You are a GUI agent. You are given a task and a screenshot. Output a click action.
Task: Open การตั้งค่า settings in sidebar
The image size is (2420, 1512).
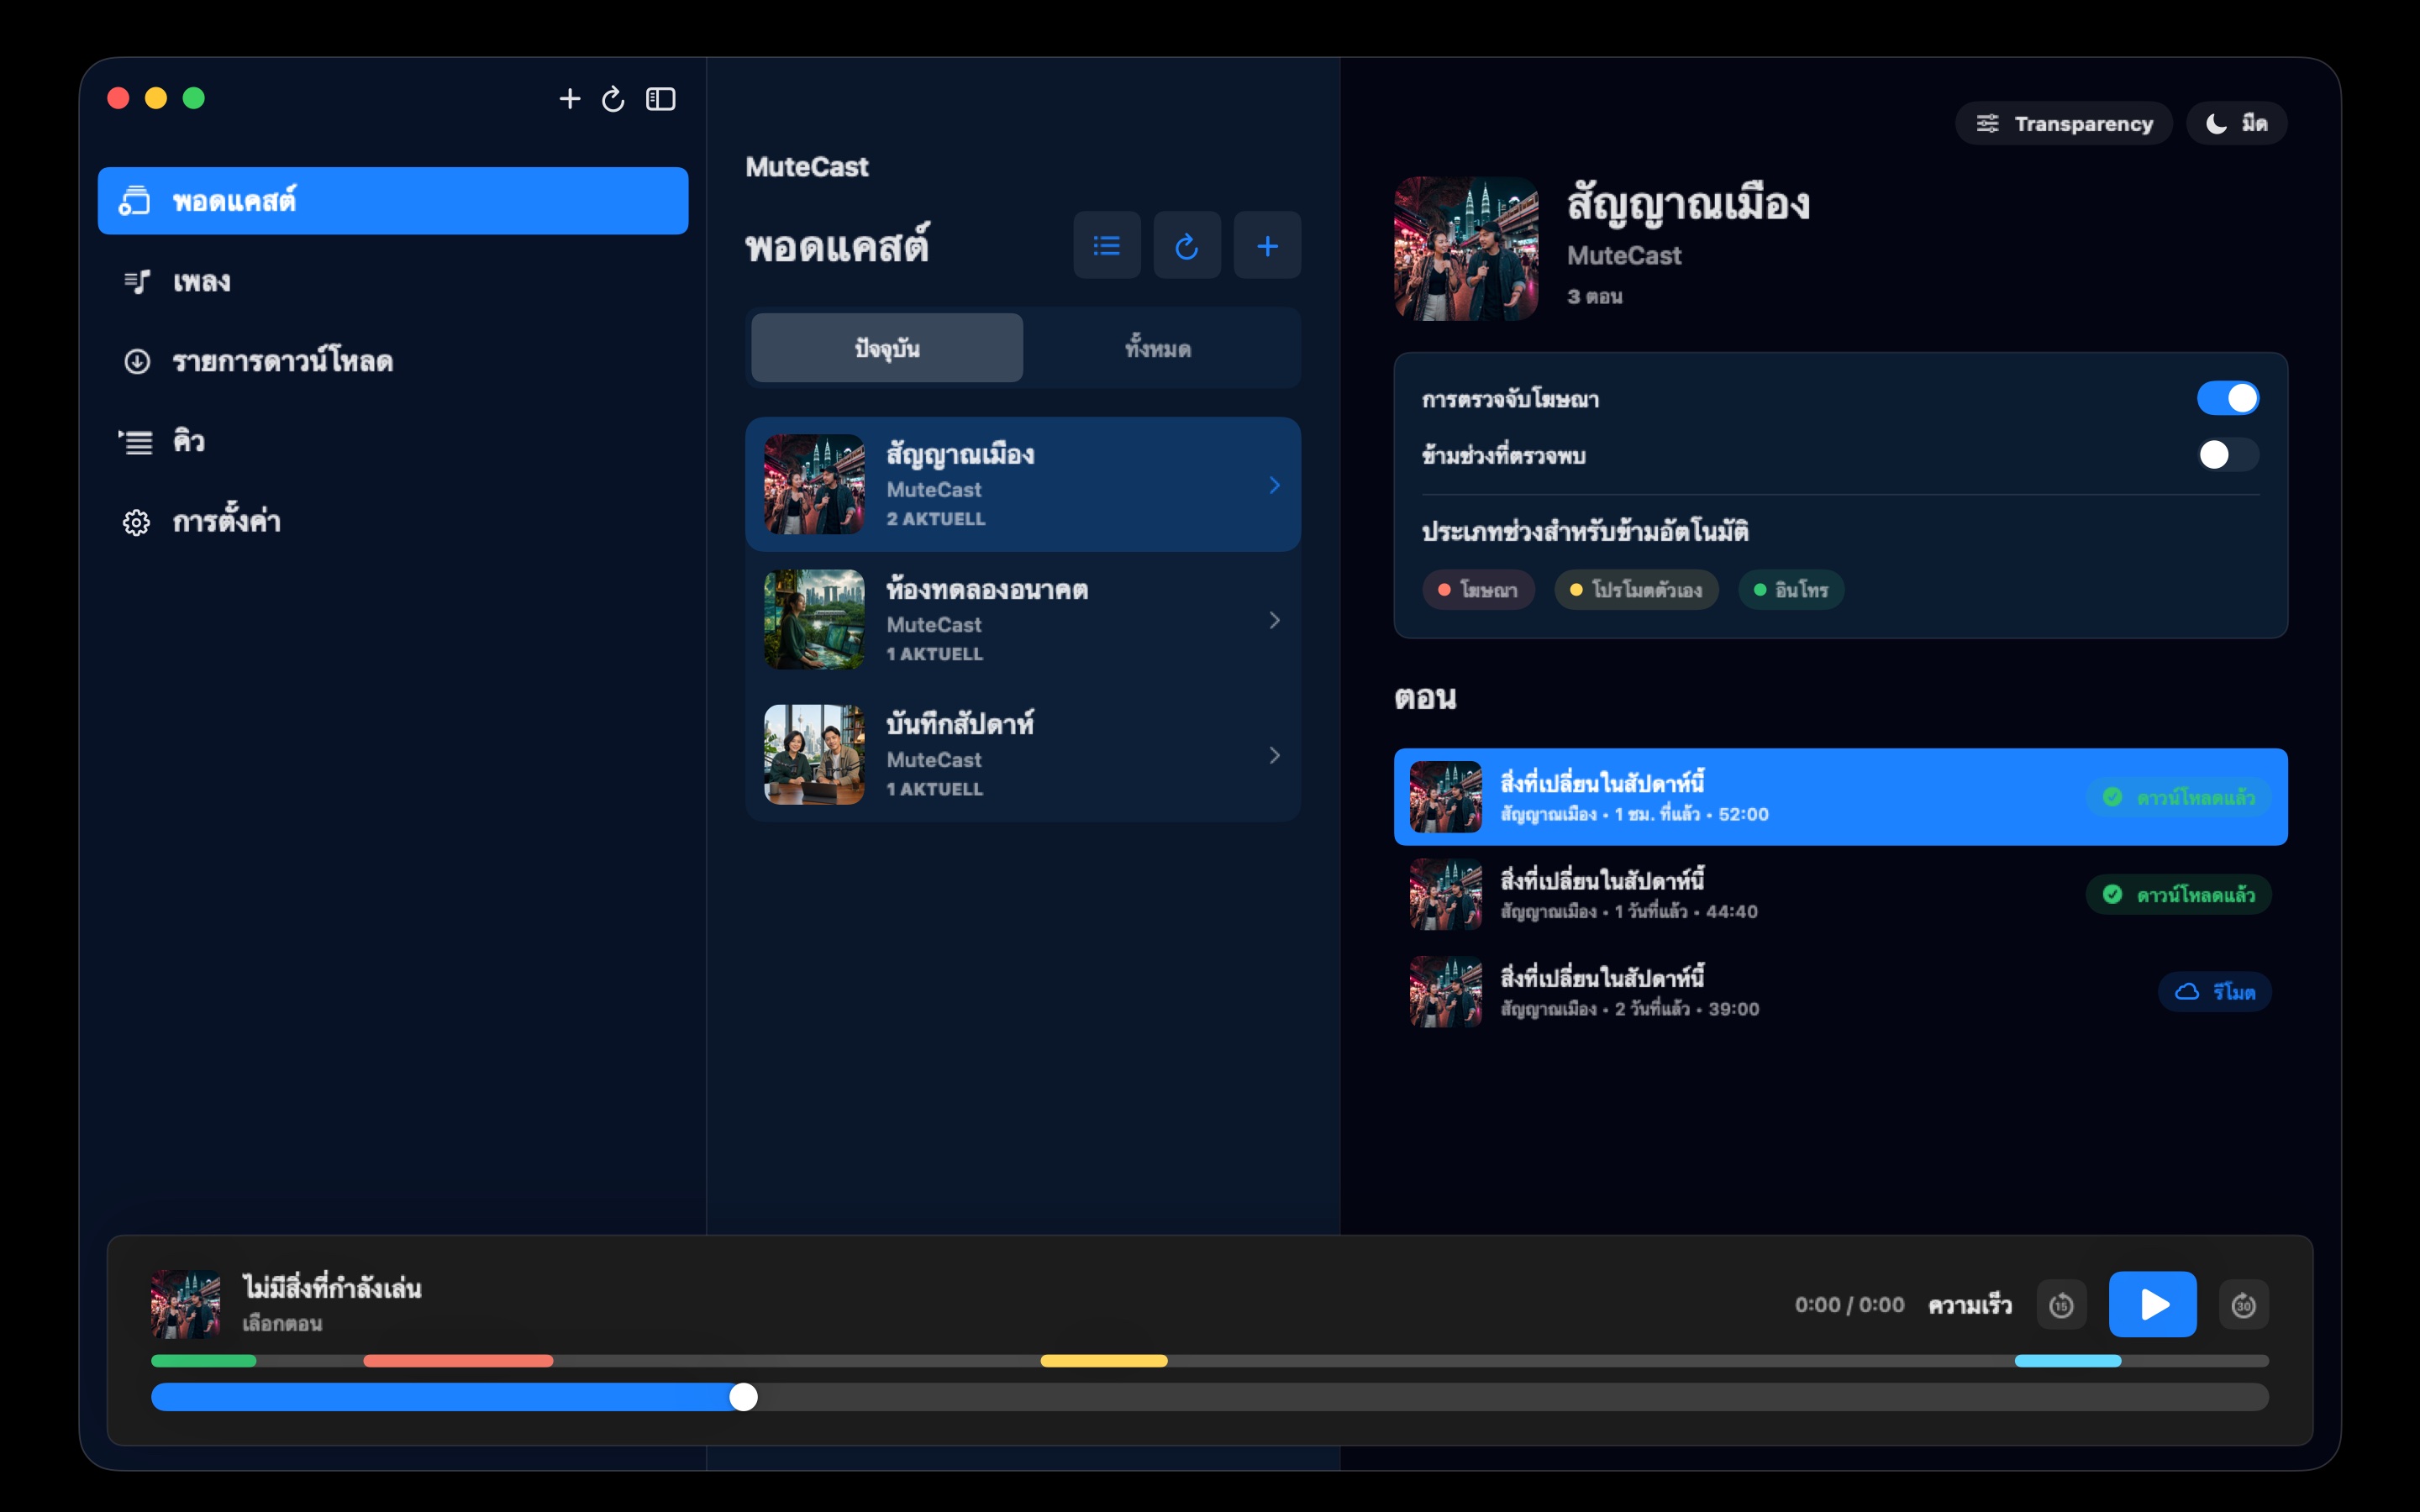(393, 521)
